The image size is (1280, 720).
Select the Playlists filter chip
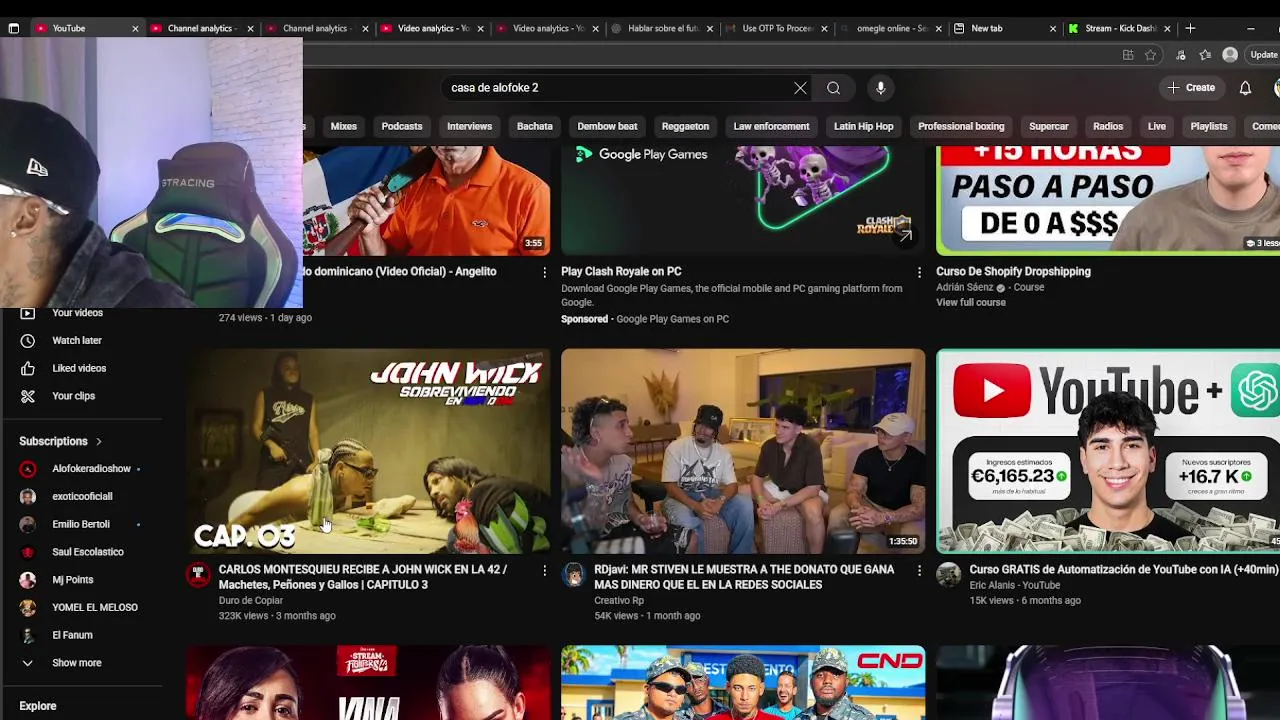point(1209,126)
